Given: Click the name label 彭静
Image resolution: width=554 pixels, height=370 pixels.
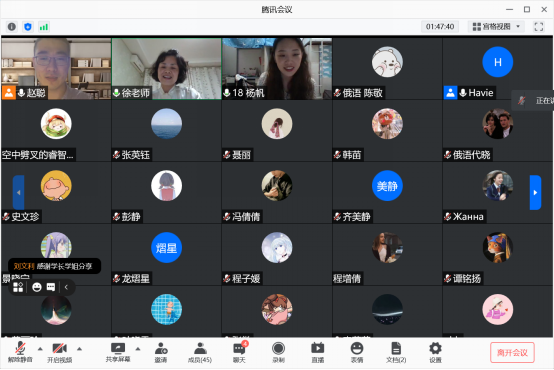Looking at the screenshot, I should tap(127, 217).
